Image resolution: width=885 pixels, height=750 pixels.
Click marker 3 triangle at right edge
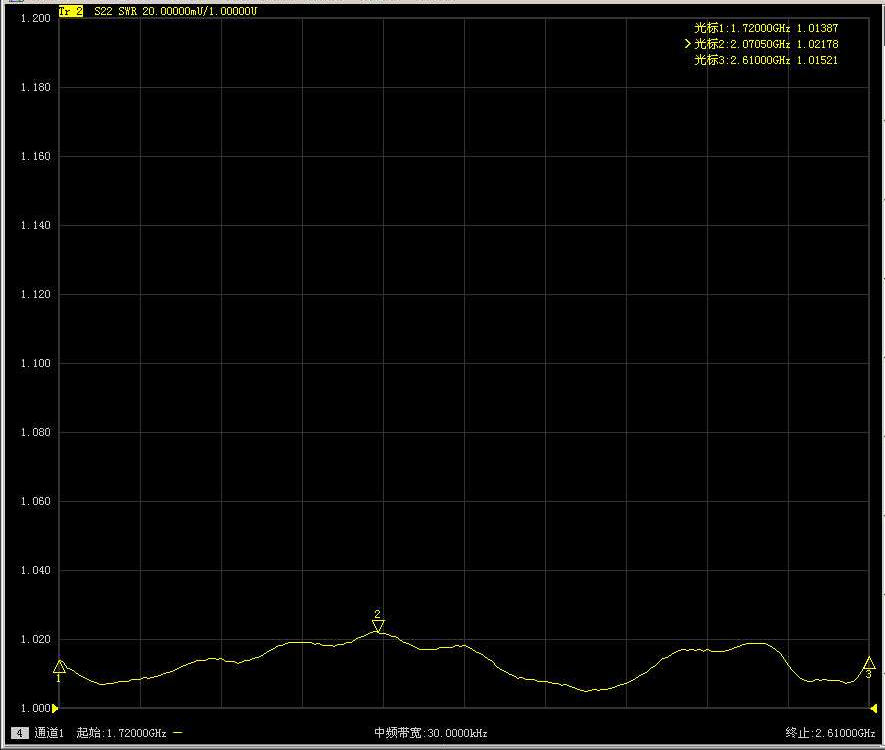tap(869, 662)
